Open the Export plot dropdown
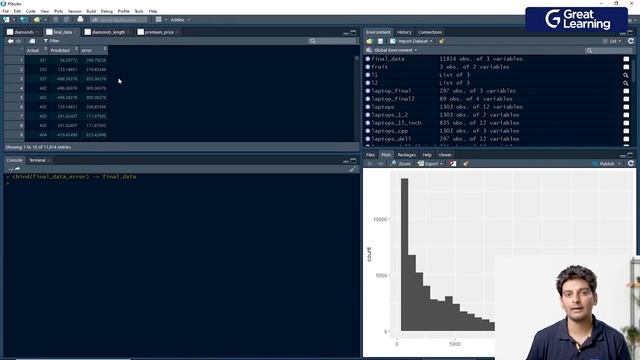This screenshot has width=640, height=360. pos(430,164)
